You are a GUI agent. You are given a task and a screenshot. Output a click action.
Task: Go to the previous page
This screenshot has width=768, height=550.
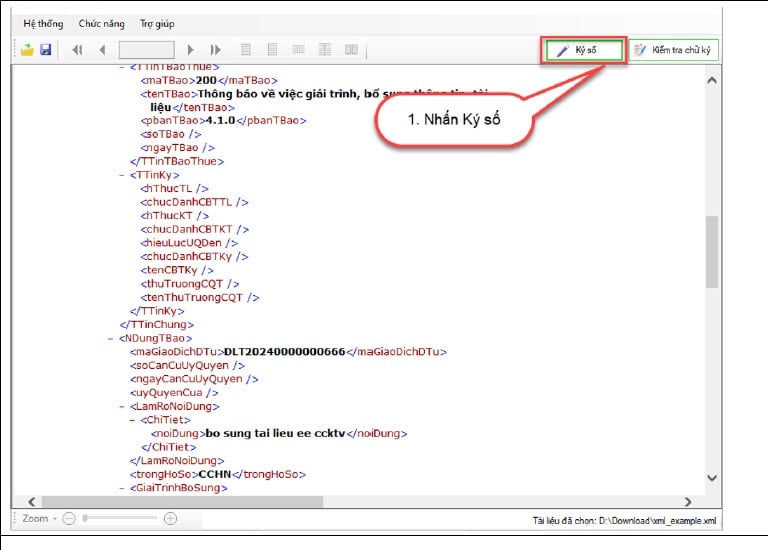click(102, 49)
